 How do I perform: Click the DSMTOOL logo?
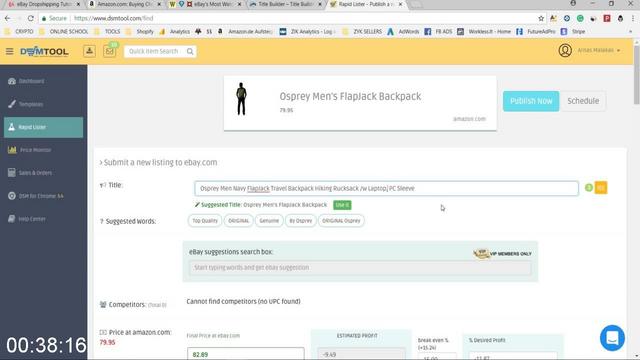44,51
